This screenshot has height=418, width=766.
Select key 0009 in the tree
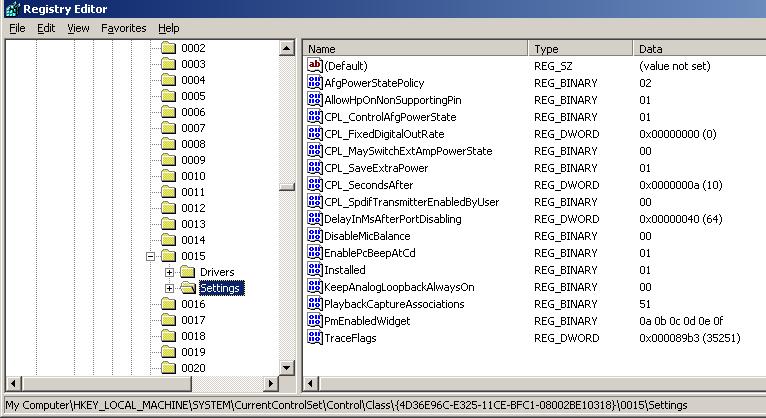click(x=193, y=160)
